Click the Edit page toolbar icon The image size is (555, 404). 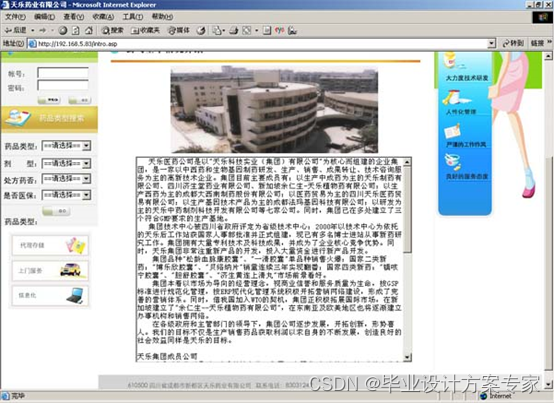pyautogui.click(x=247, y=31)
